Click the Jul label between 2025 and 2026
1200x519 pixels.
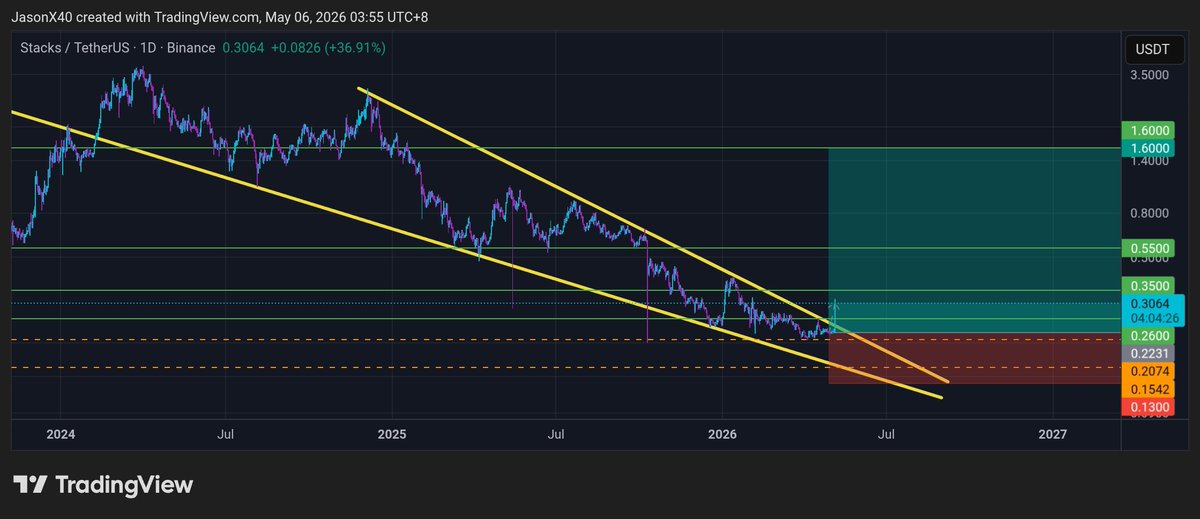click(x=556, y=434)
